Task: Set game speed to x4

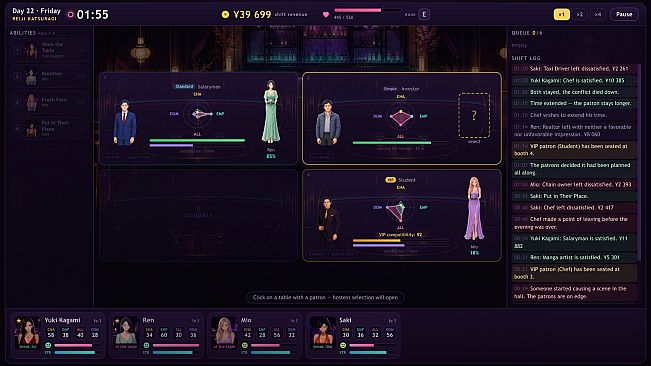Action: 598,15
